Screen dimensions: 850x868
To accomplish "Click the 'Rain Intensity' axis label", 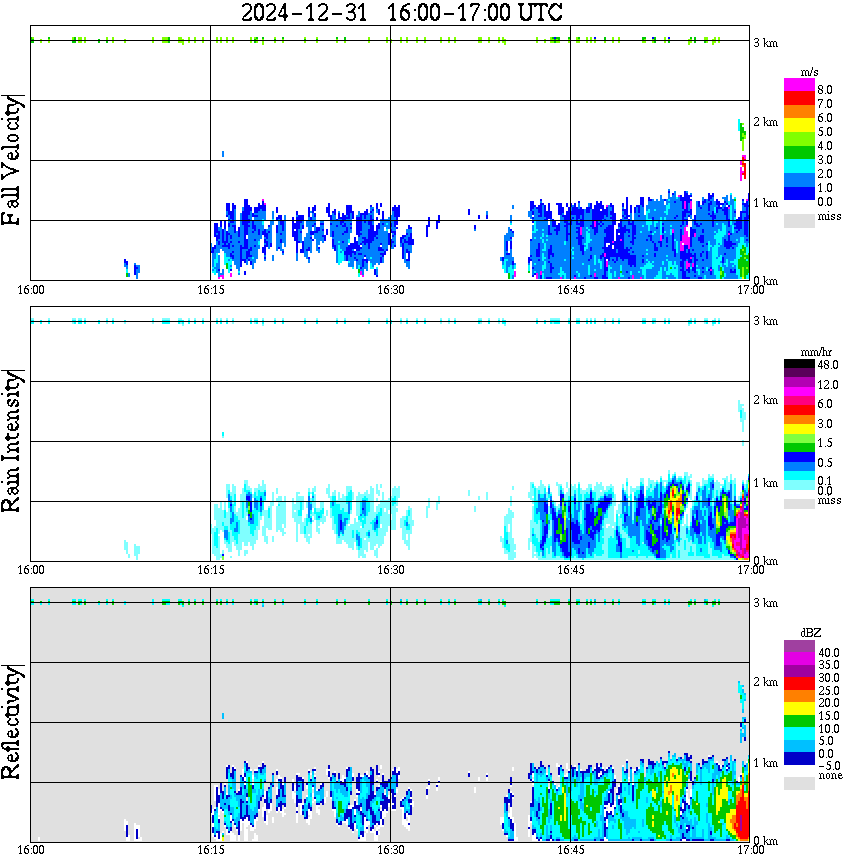I will (x=11, y=441).
